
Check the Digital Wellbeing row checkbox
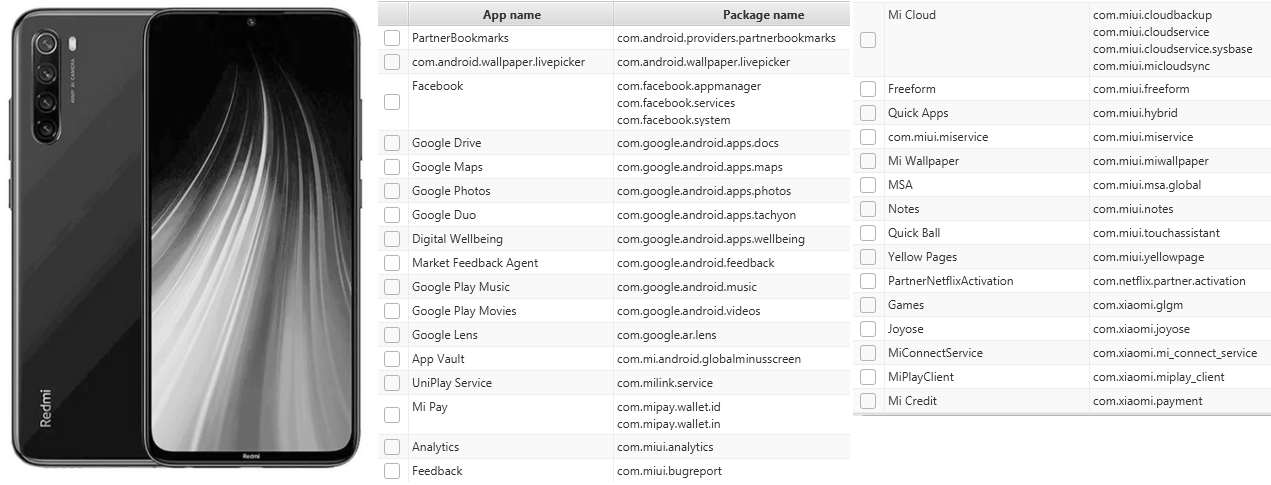(392, 239)
